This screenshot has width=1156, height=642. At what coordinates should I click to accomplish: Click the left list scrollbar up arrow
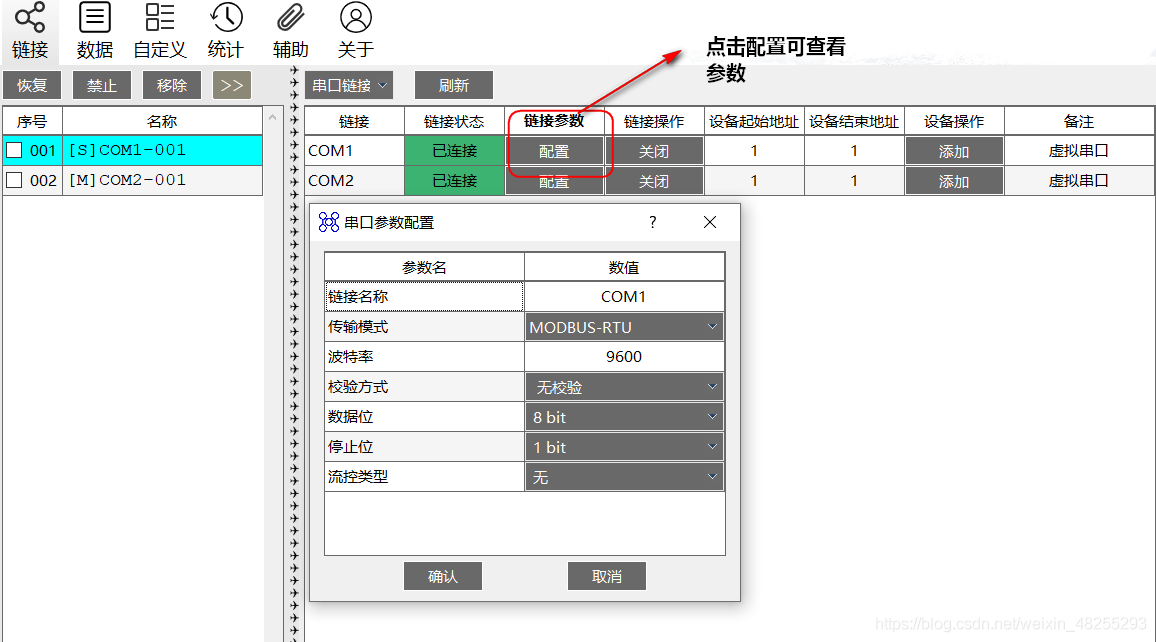[x=272, y=116]
